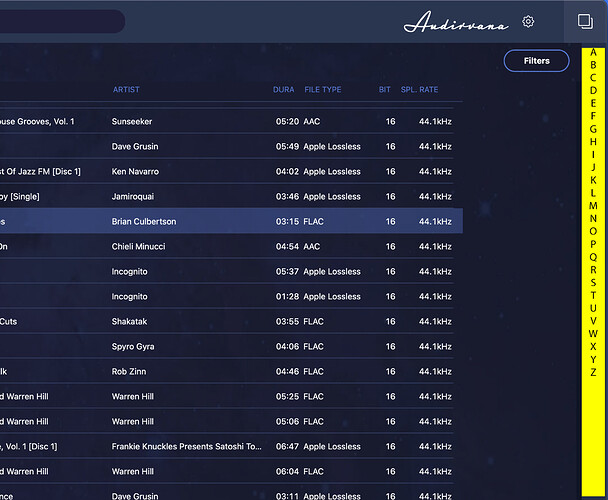Select the Rob Zinn track
Screen dimensions: 608x500
coord(226,371)
